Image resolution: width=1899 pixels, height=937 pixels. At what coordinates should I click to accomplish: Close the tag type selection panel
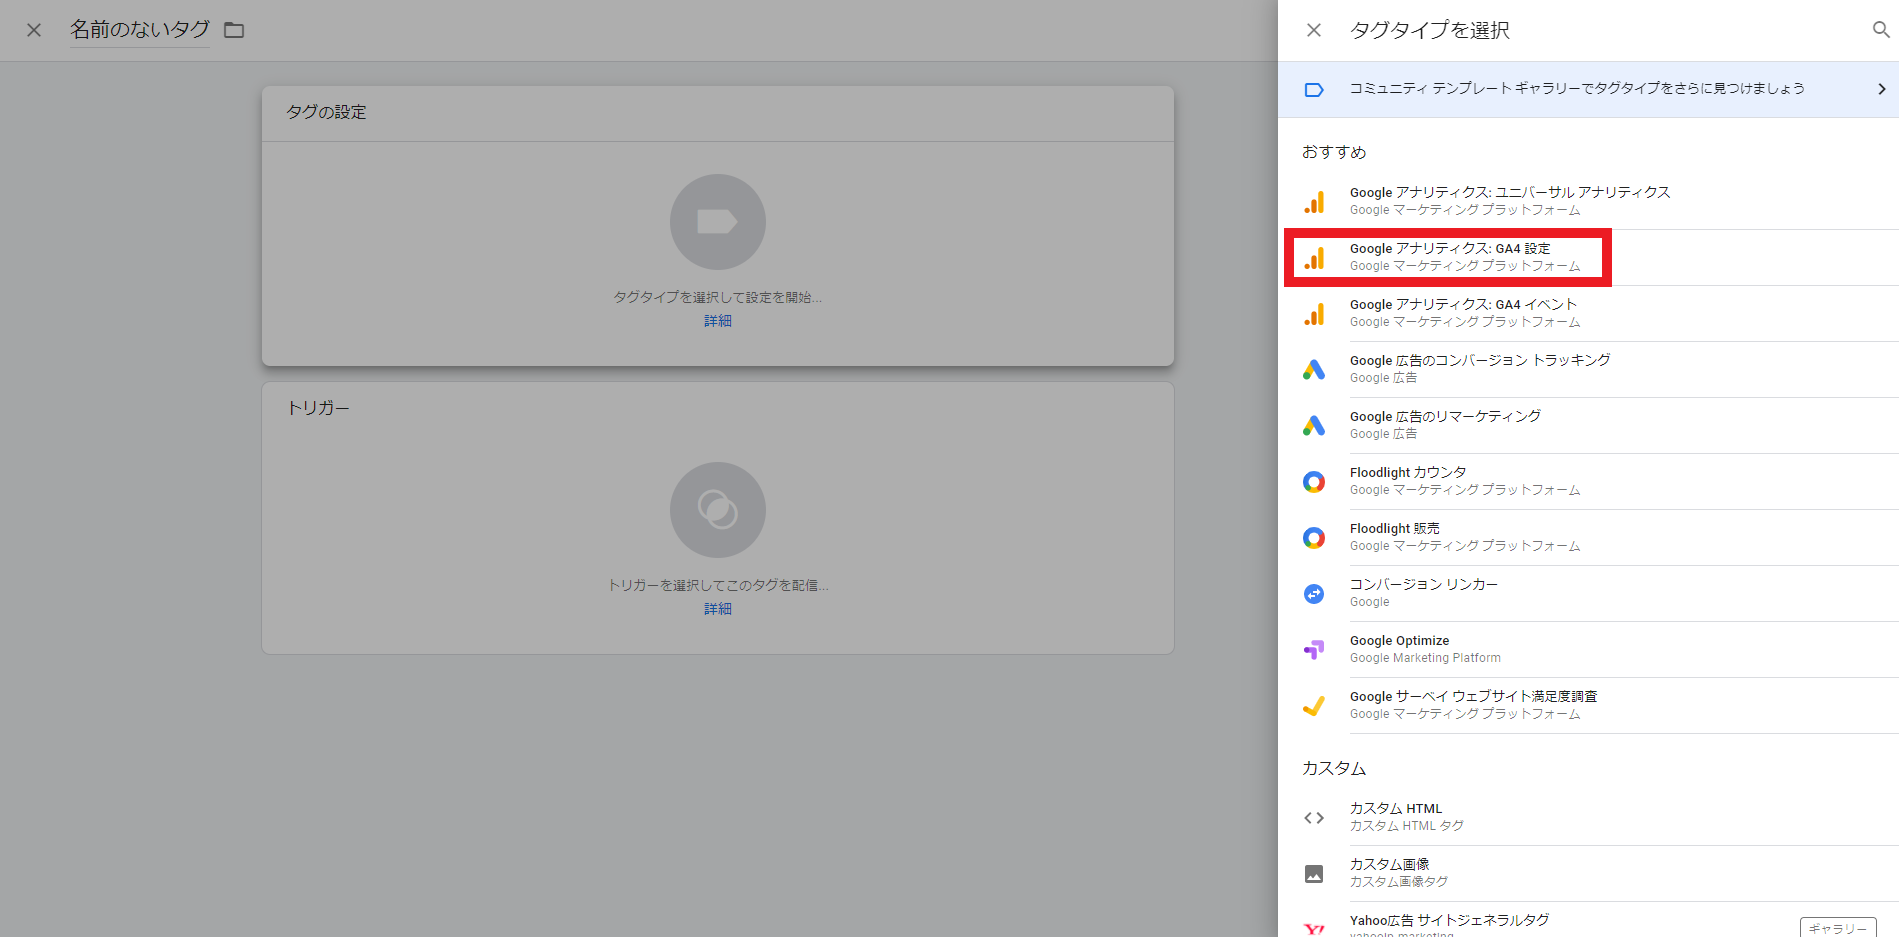(1314, 30)
